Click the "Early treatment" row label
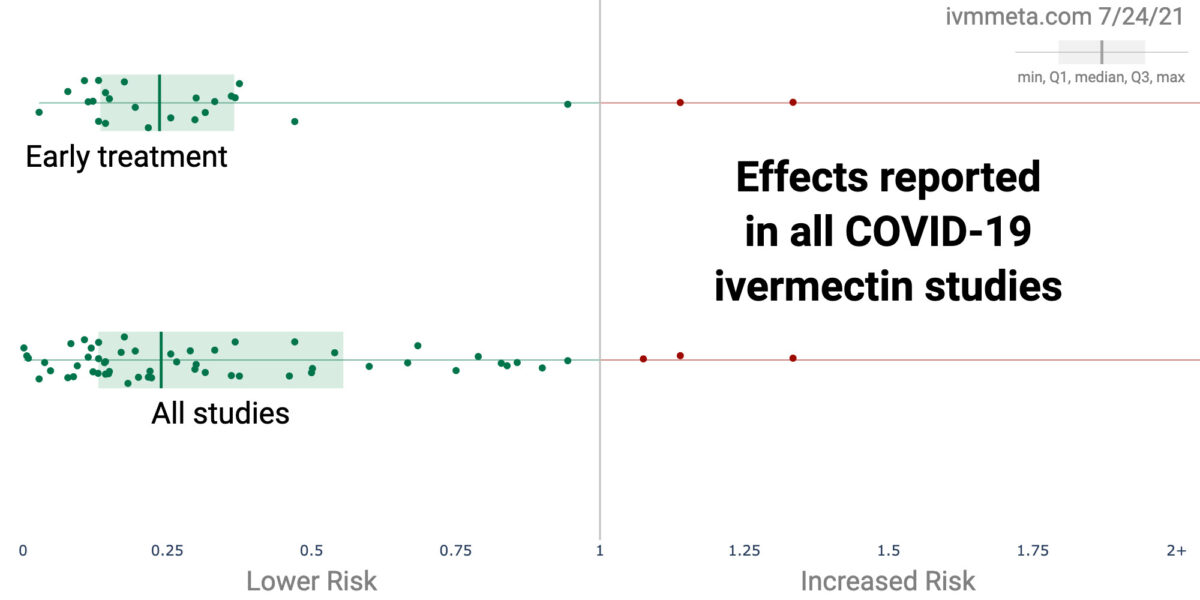Screen dimensions: 1200x600 point(127,157)
